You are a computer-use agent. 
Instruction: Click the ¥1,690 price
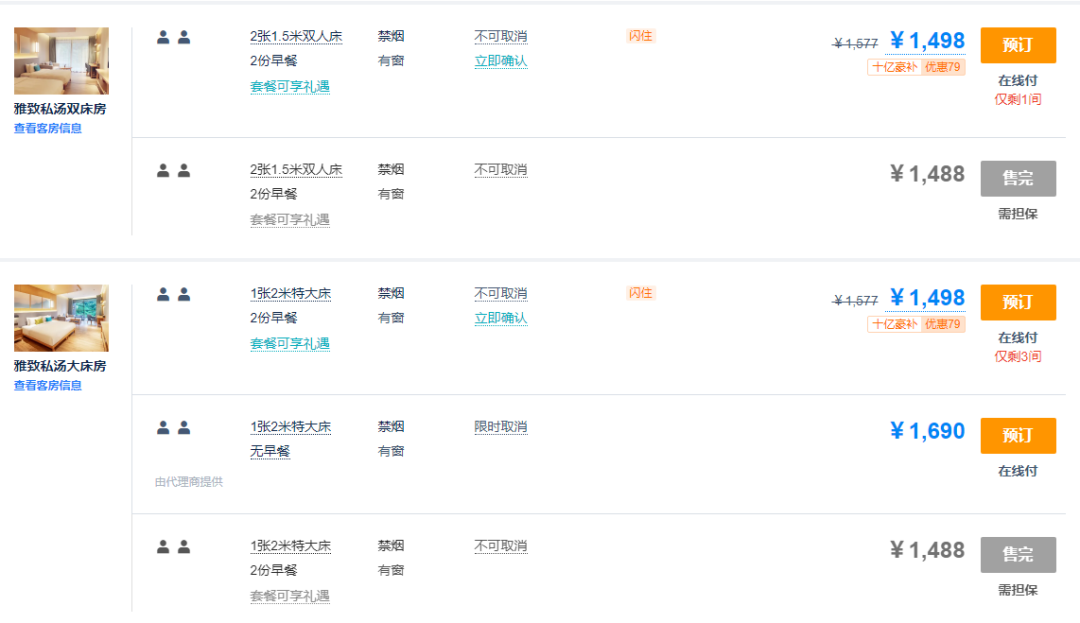pyautogui.click(x=927, y=432)
